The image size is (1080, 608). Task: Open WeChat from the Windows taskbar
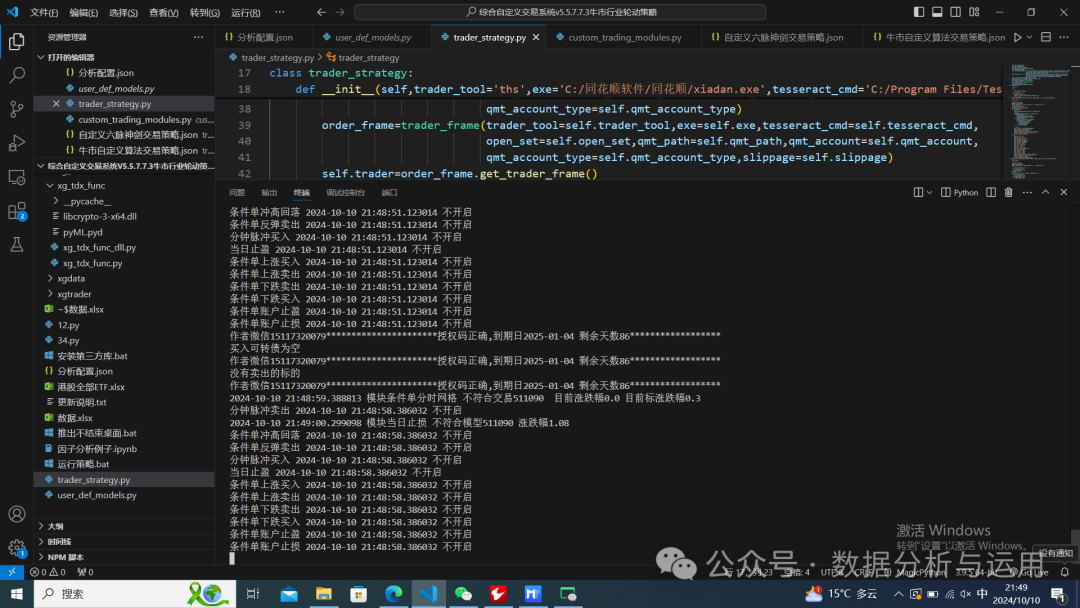point(464,594)
